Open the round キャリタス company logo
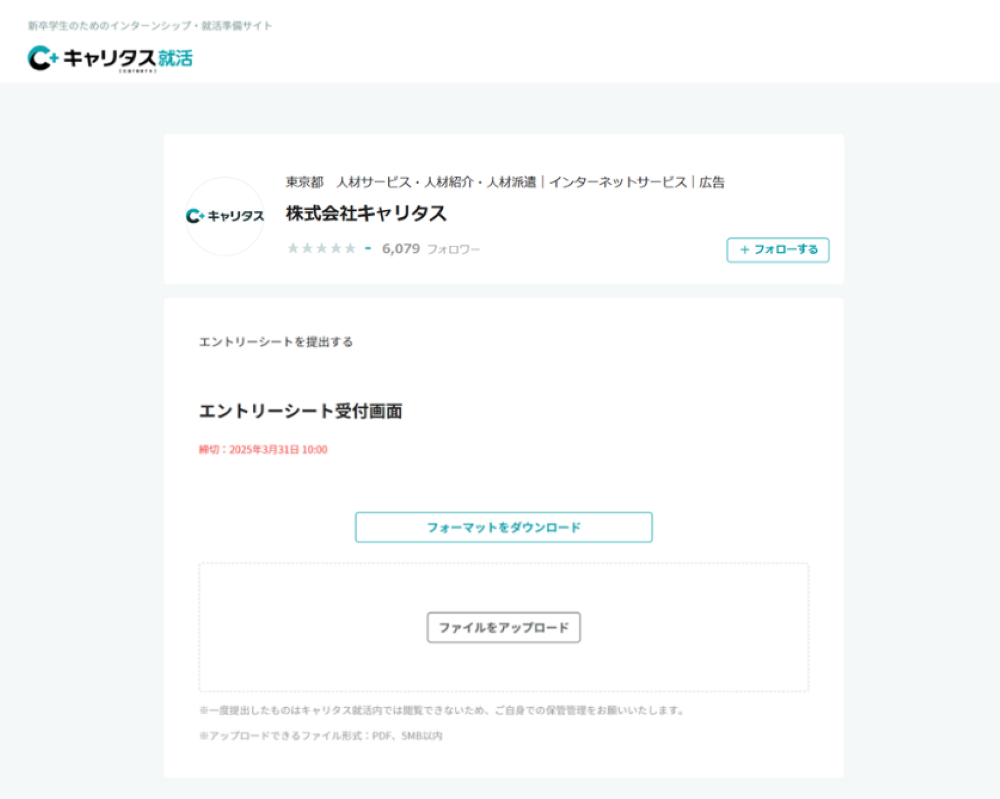Image resolution: width=1000 pixels, height=799 pixels. pos(224,216)
